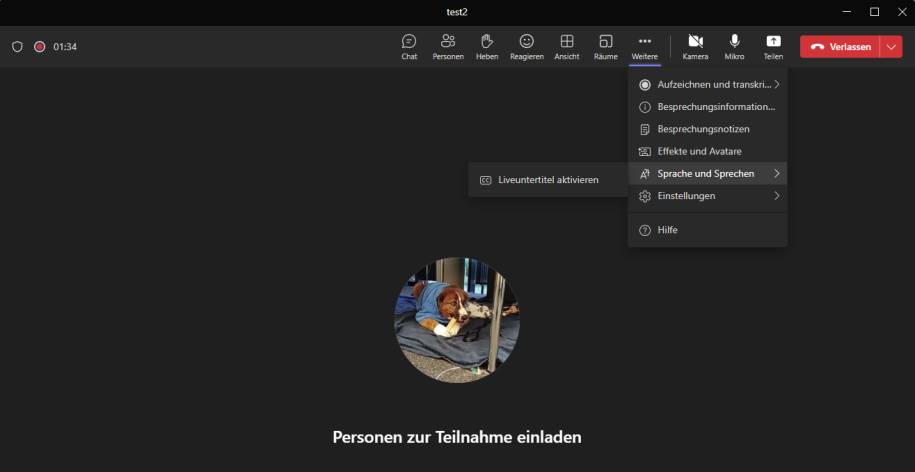The image size is (915, 472).
Task: Open Hilfe from the menu
Action: (x=707, y=230)
